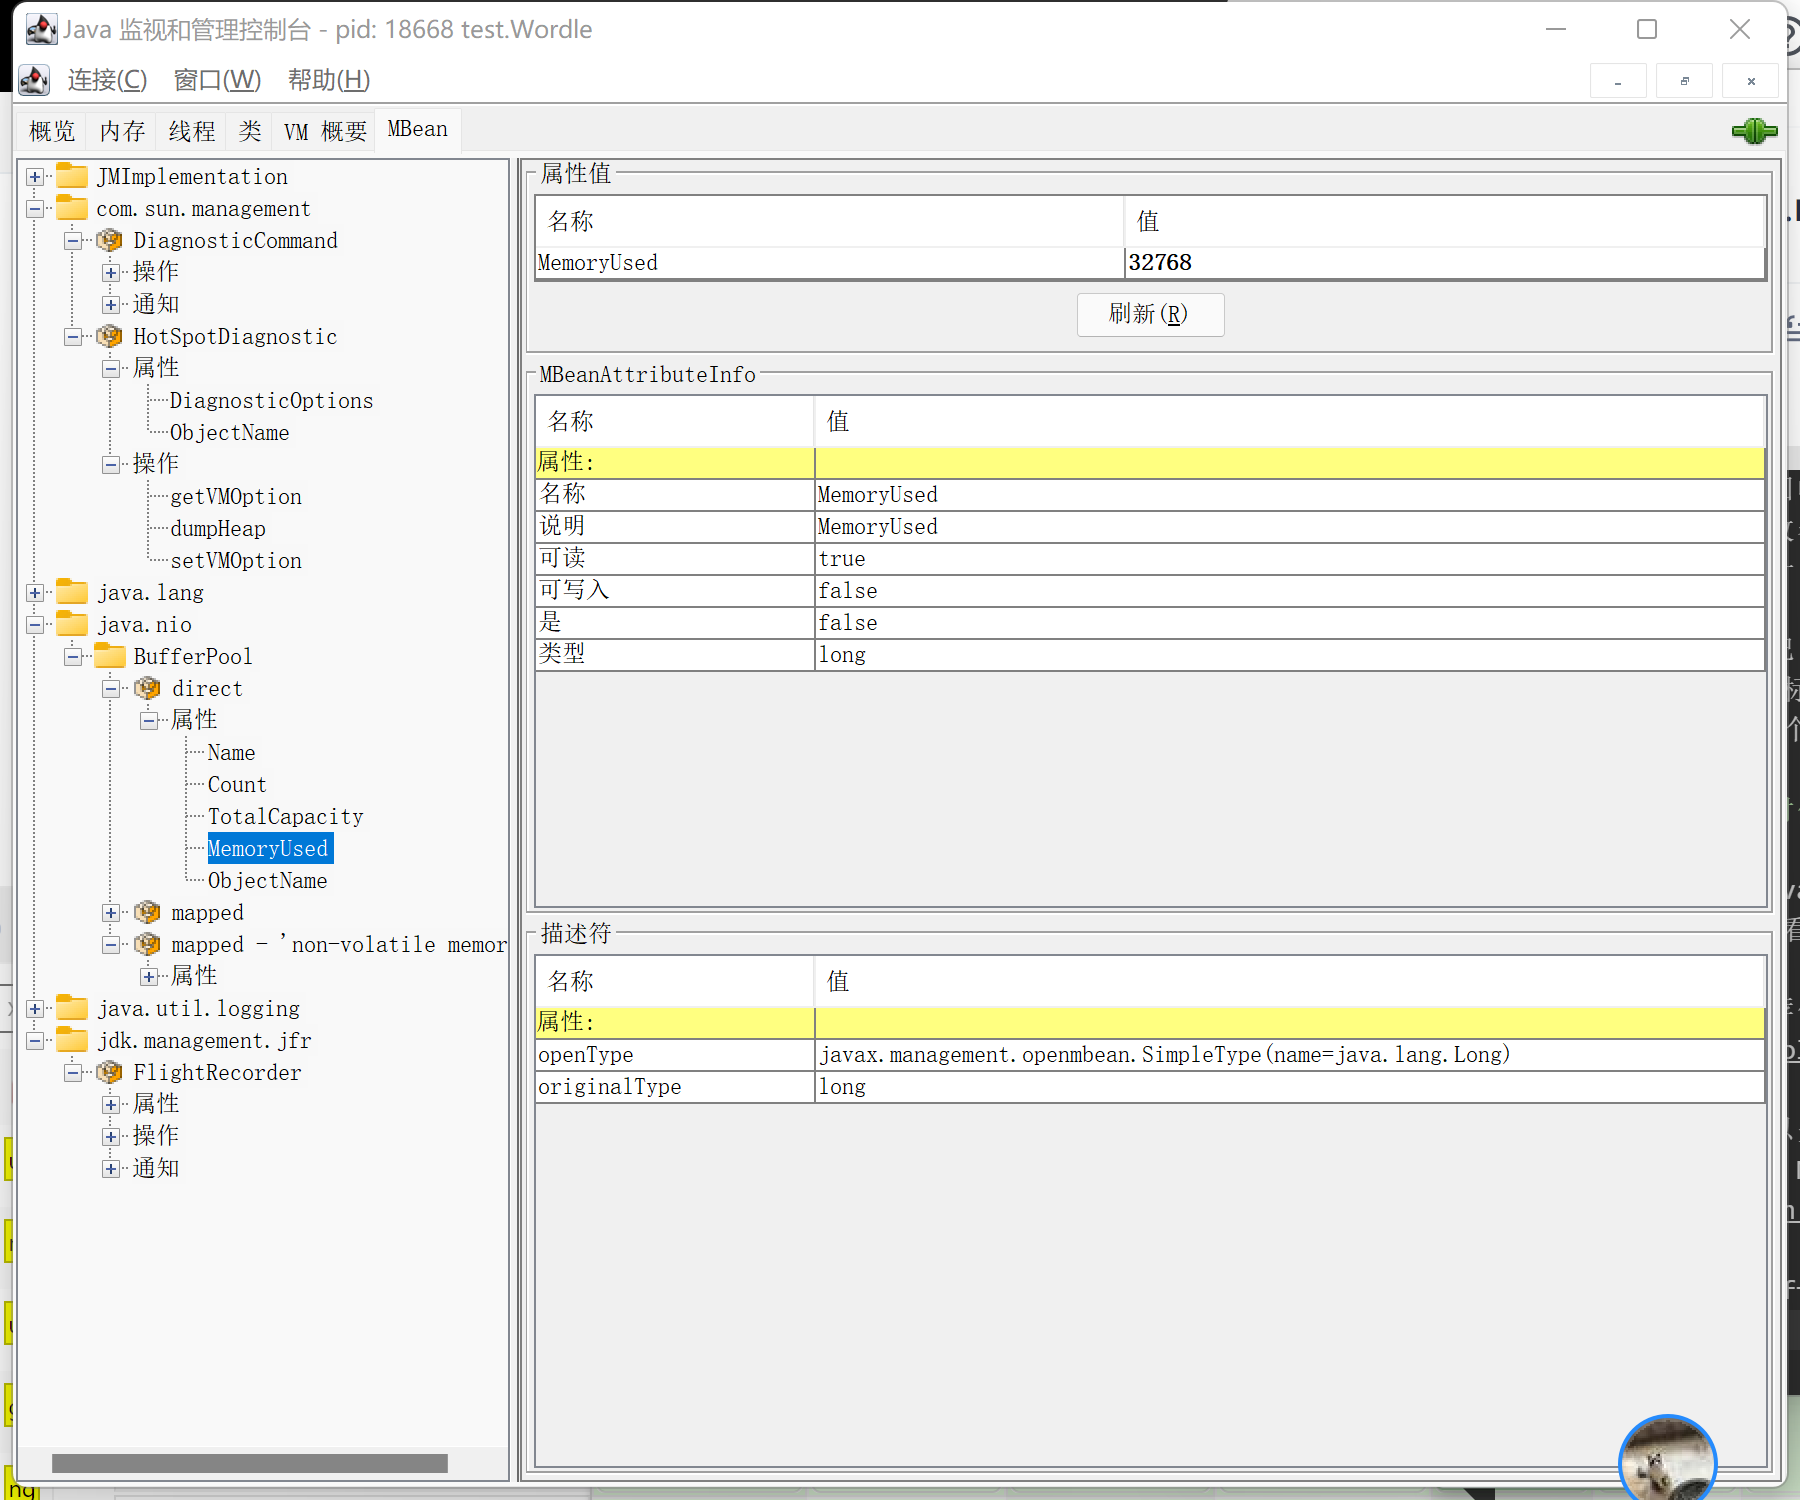Screen dimensions: 1800x1500
Task: Select the TotalCapacity attribute
Action: pos(285,817)
